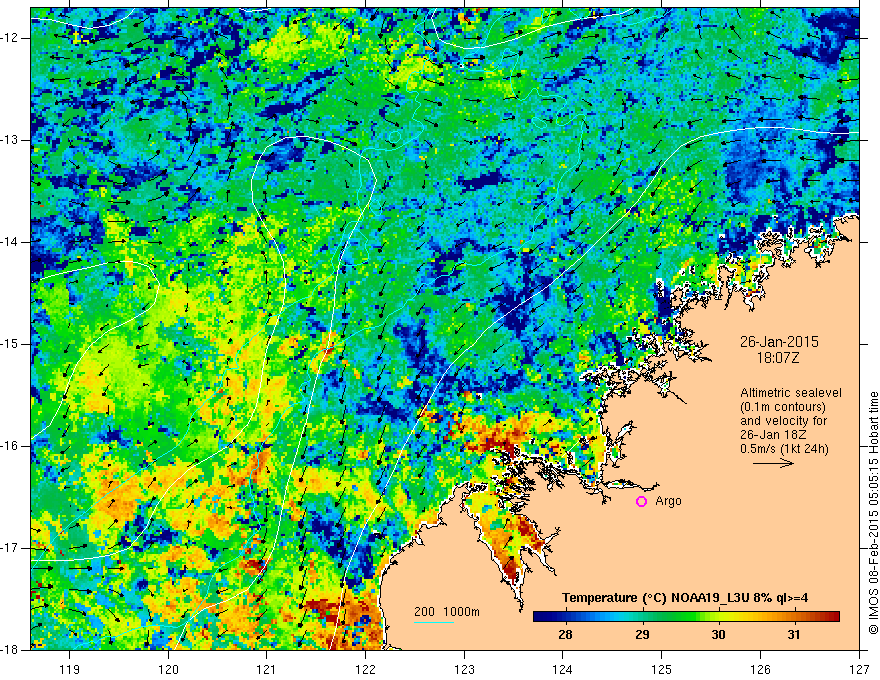Screen dimensions: 880x680
Task: Click the latitude -13 axis label
Action: (x=10, y=140)
